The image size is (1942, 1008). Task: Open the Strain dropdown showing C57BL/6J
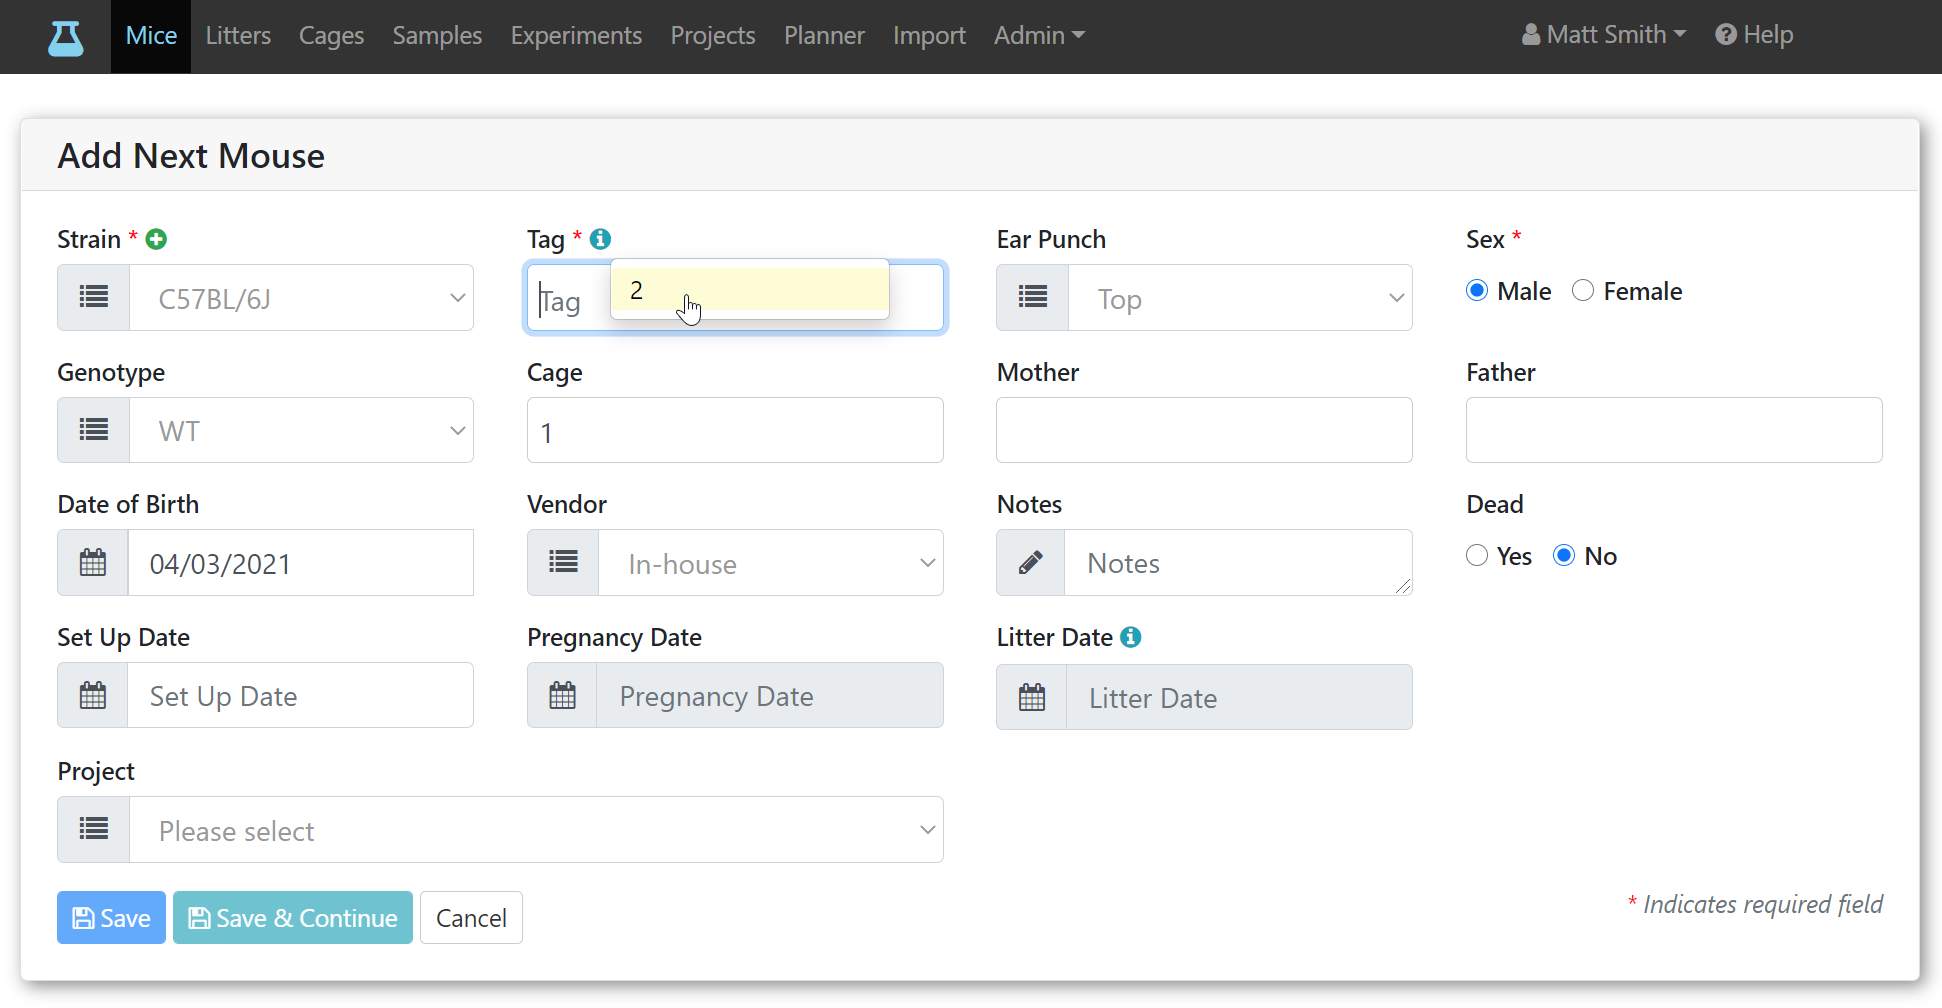[x=301, y=297]
